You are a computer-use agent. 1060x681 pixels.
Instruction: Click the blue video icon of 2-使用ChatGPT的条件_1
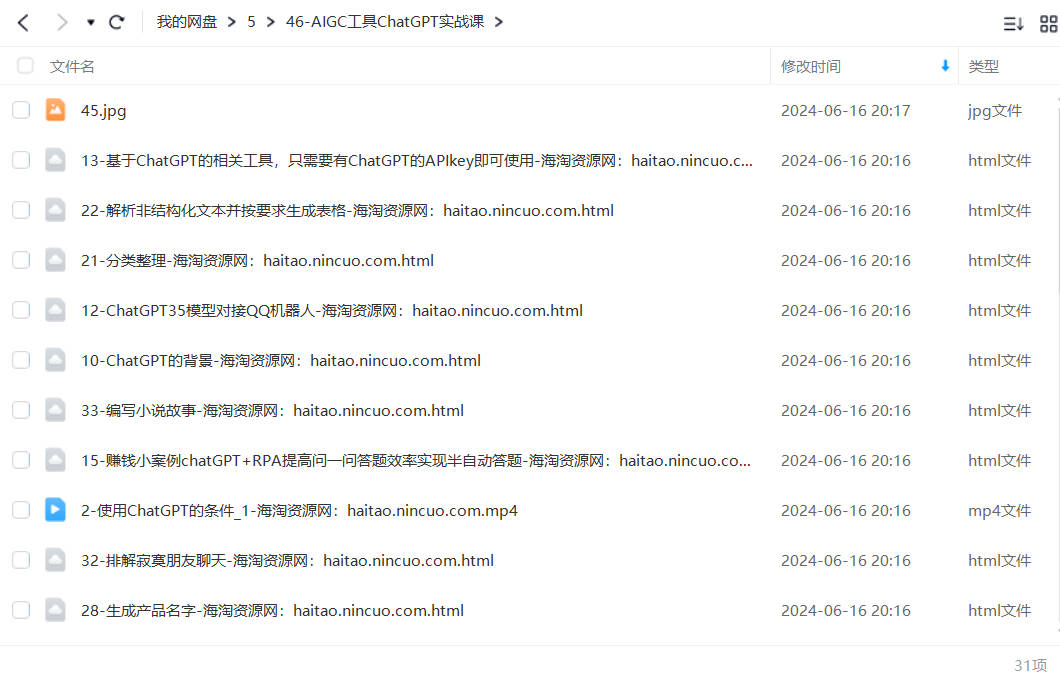click(55, 510)
